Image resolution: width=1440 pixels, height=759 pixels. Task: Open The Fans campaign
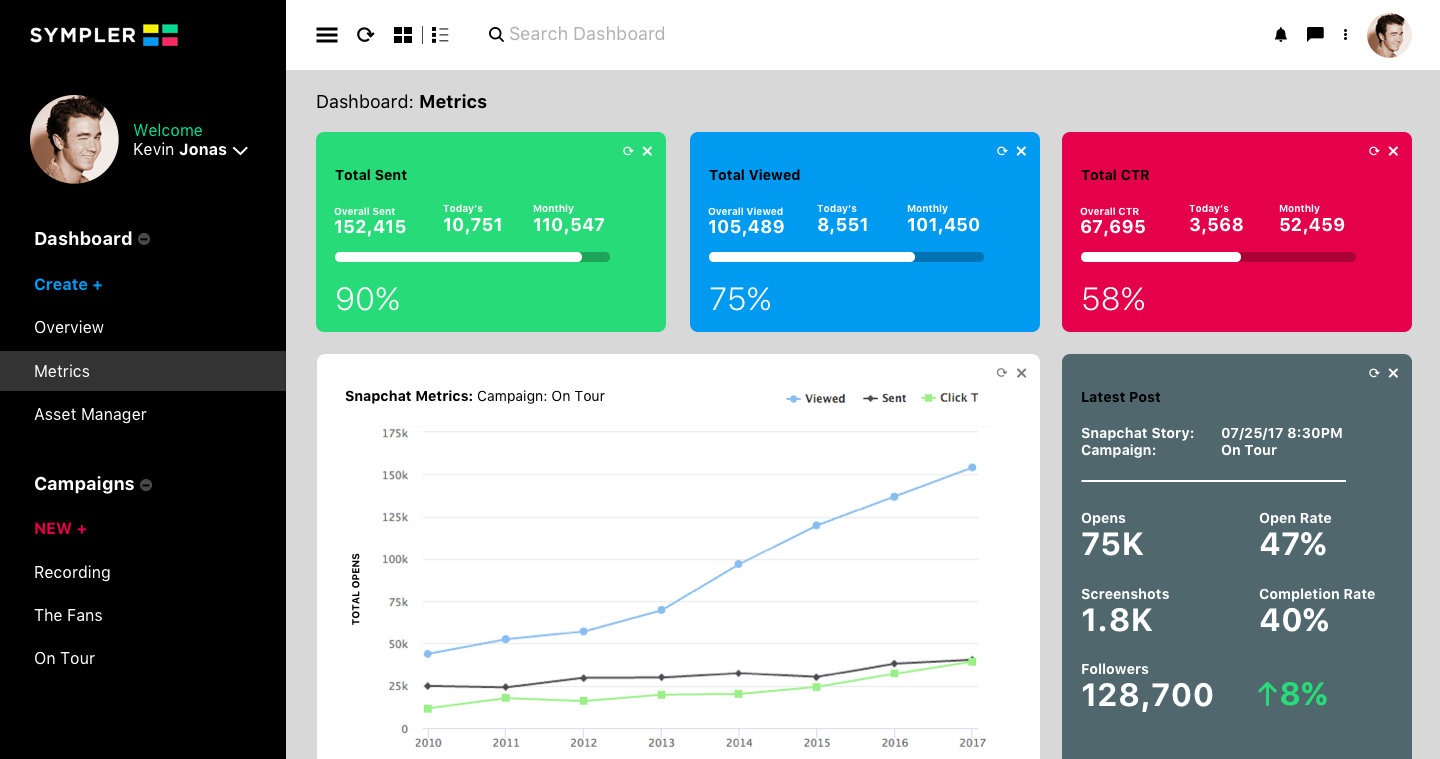(68, 616)
